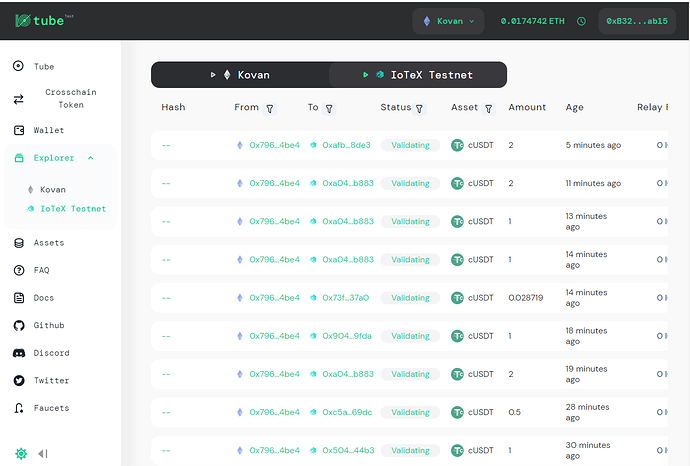The height and width of the screenshot is (466, 690).
Task: Click the IoTeX icon beside 0xa04...b883 in 19 minutes row
Action: point(313,374)
